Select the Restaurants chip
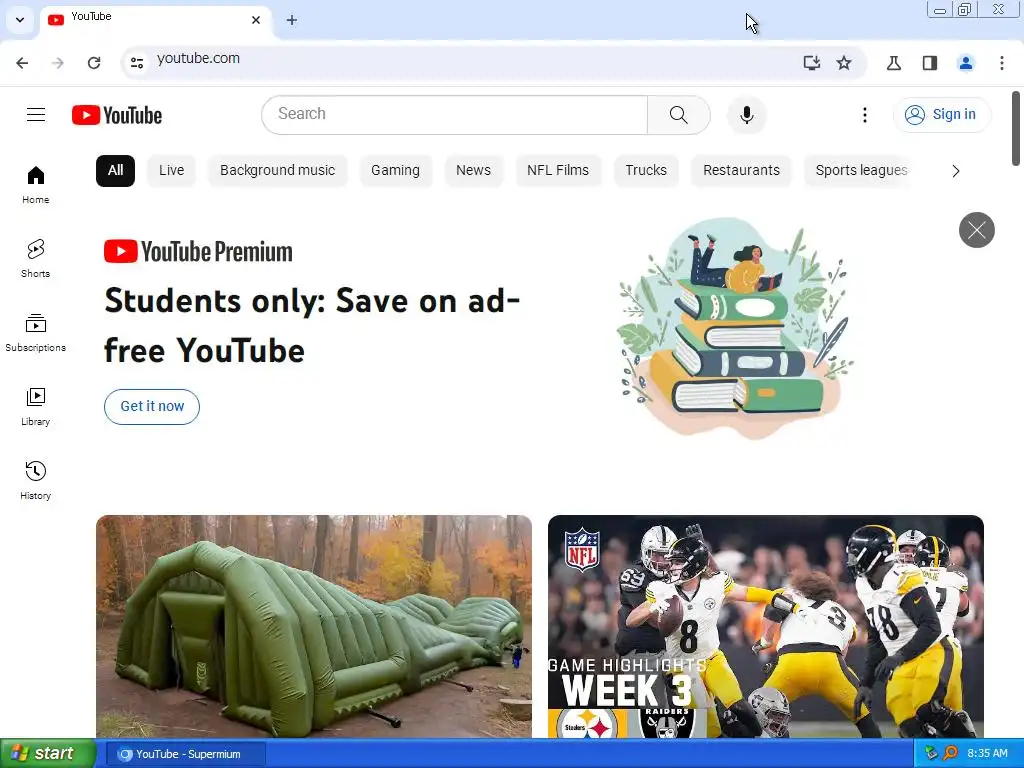This screenshot has height=768, width=1024. tap(741, 170)
